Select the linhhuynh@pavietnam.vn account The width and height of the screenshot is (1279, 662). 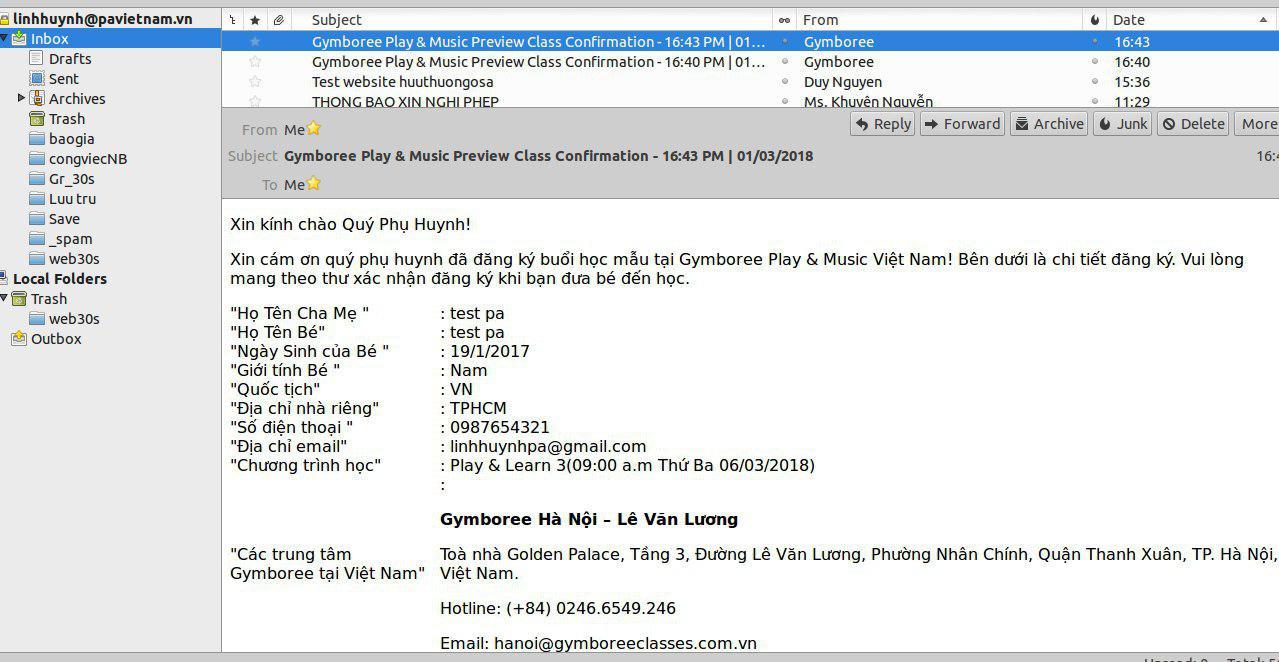click(102, 19)
